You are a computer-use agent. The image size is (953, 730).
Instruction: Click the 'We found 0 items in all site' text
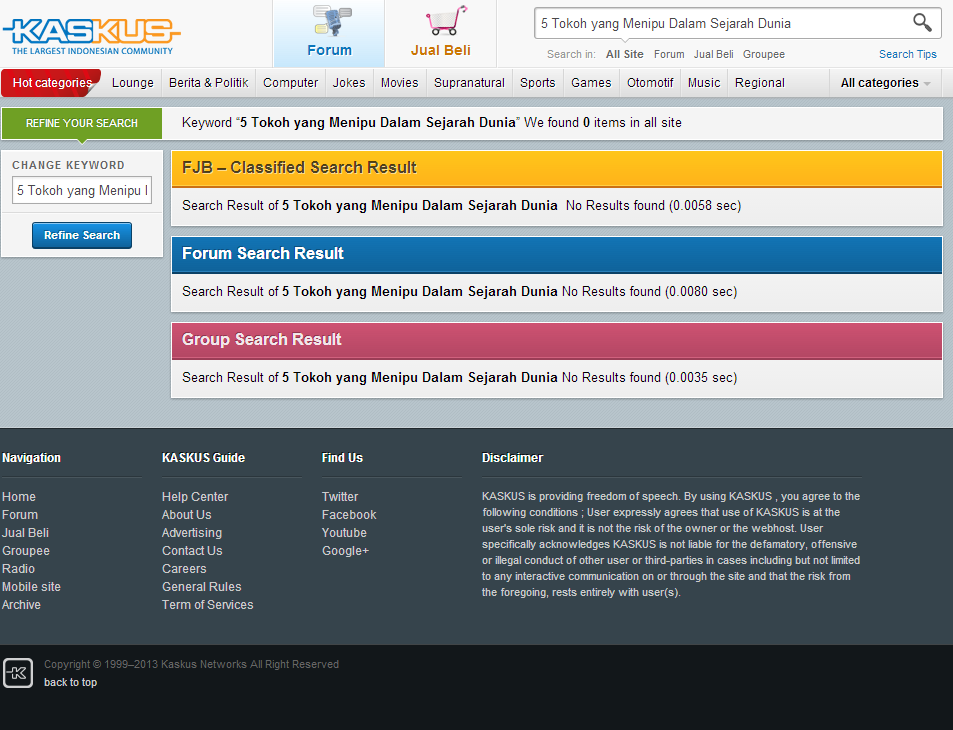603,123
